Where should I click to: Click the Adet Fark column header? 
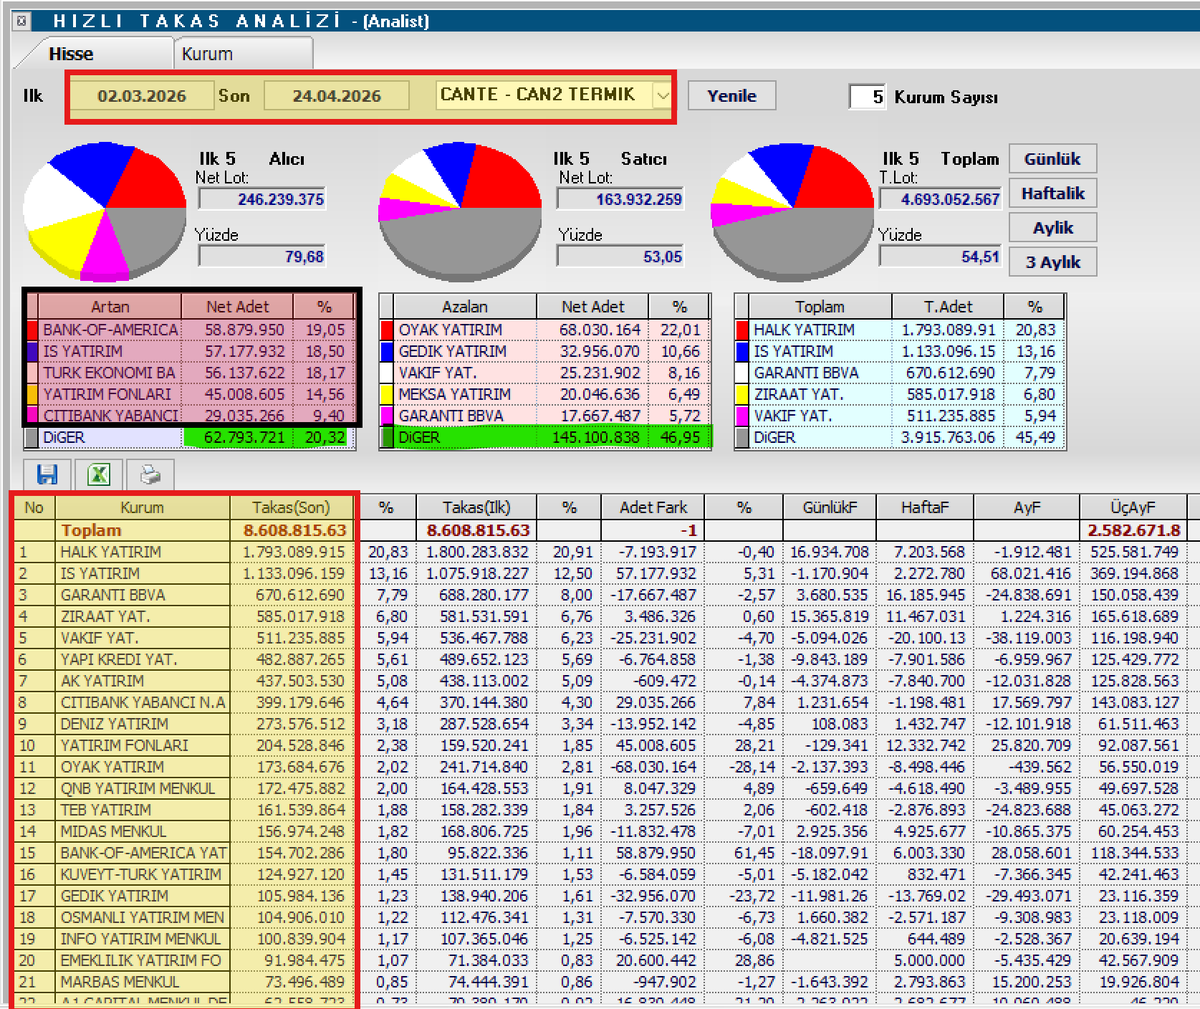click(653, 508)
